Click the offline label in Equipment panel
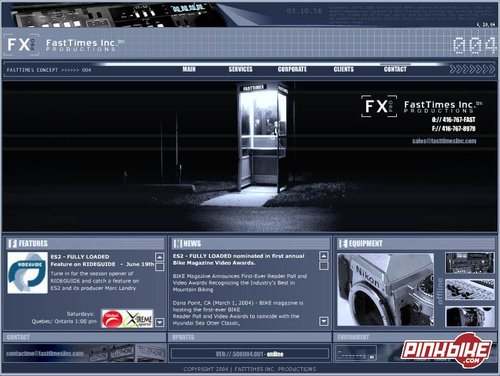Screen dimensions: 500x376 [x=440, y=291]
